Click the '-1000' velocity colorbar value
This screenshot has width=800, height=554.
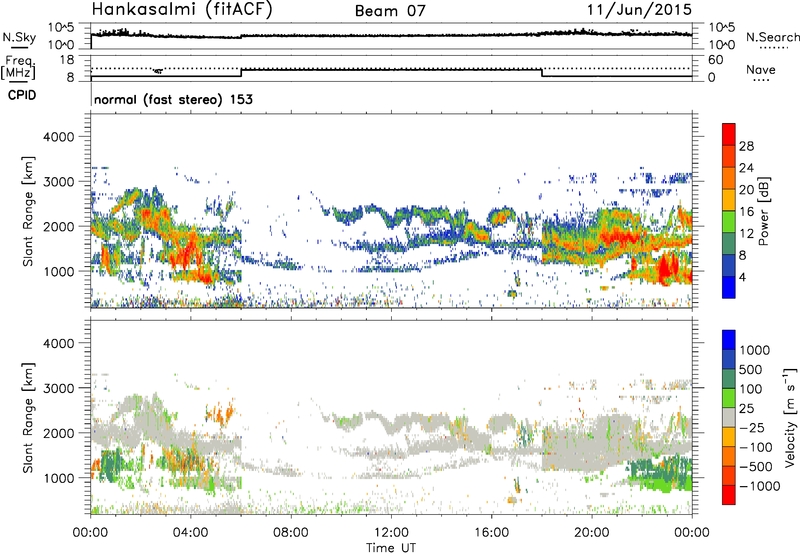[760, 486]
